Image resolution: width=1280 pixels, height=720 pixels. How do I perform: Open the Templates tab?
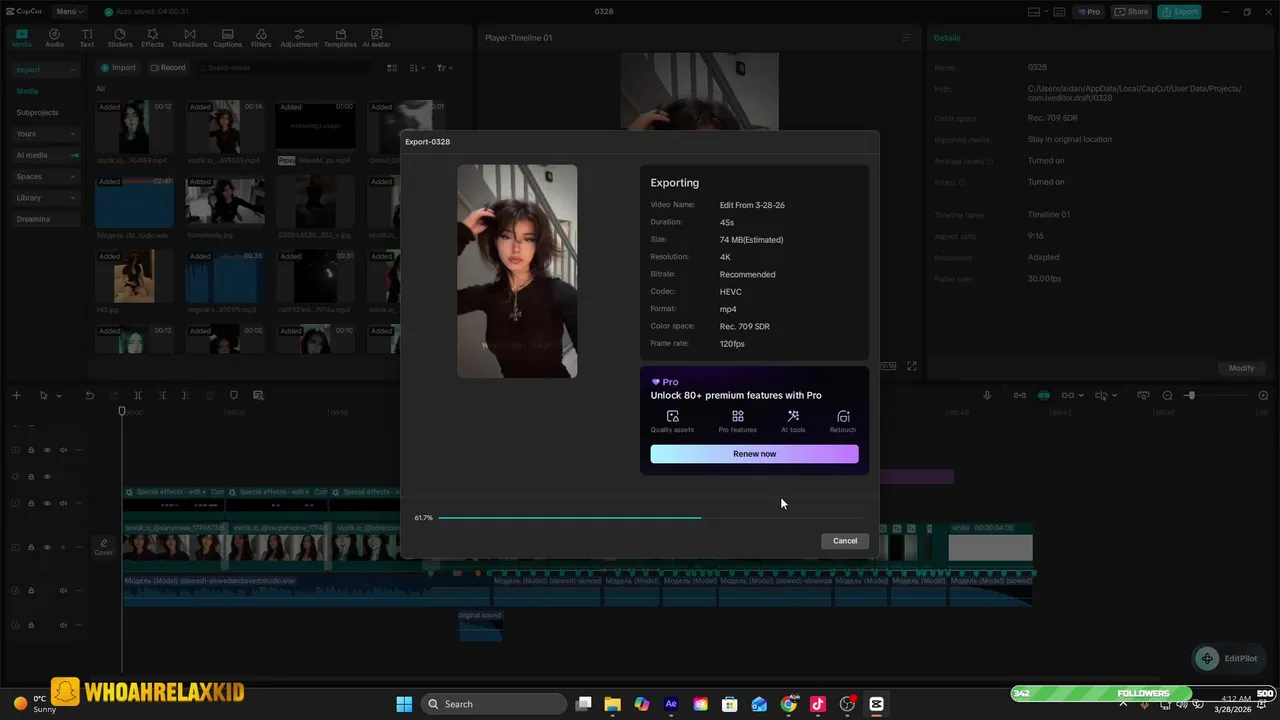(x=340, y=38)
